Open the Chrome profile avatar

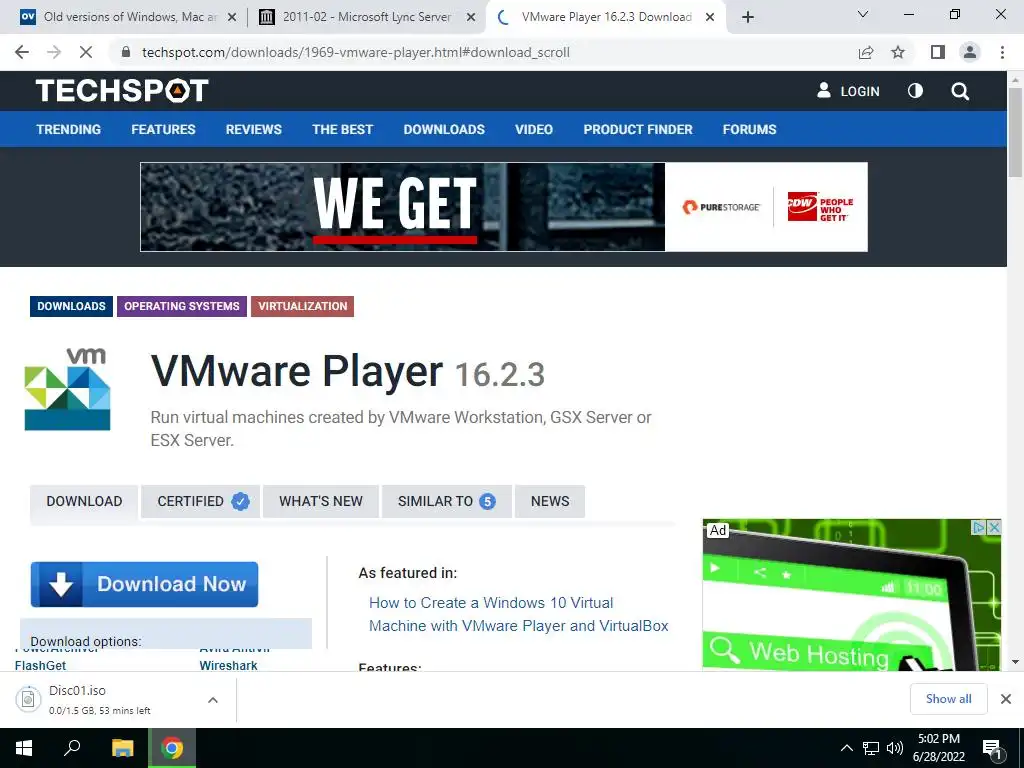coord(970,52)
